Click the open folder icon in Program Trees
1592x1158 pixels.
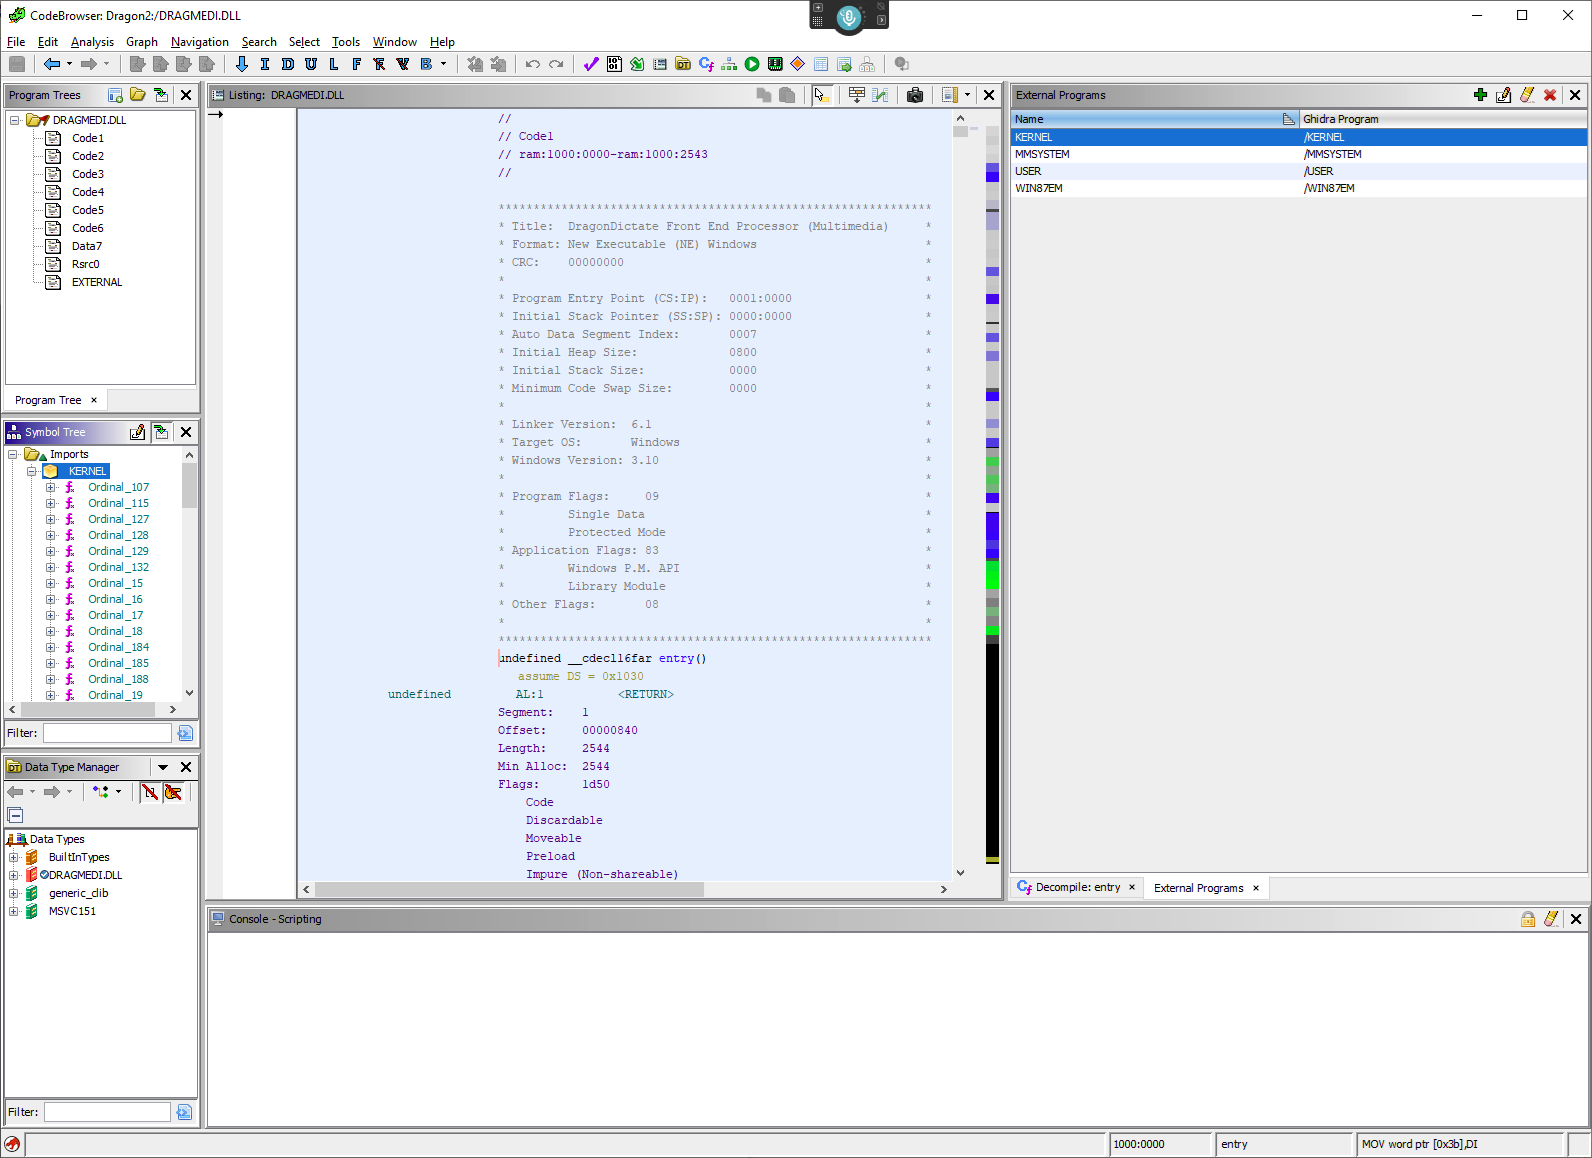tap(138, 95)
